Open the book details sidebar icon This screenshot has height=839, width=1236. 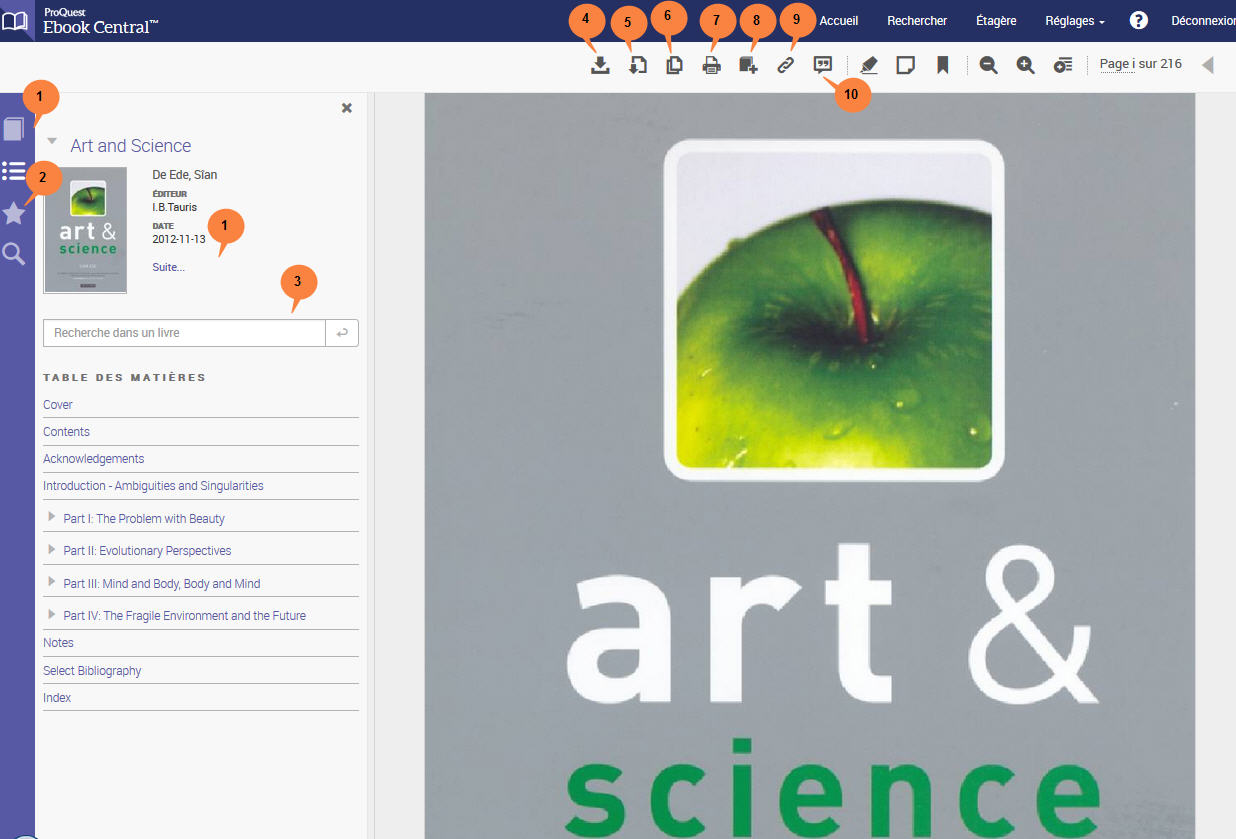coord(14,129)
